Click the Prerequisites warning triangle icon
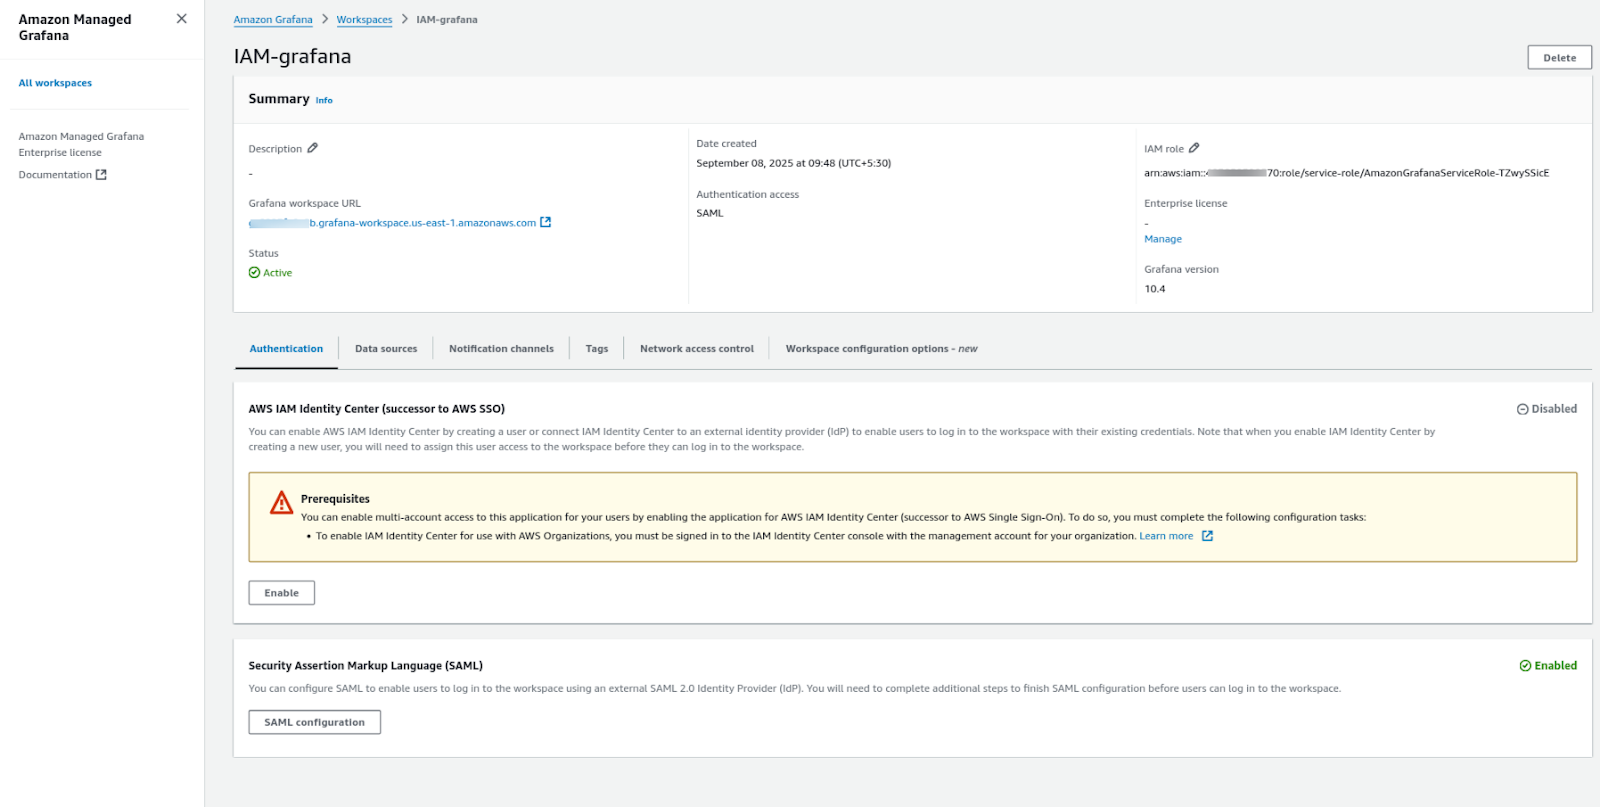Screen dimensions: 1600x807 click(281, 502)
